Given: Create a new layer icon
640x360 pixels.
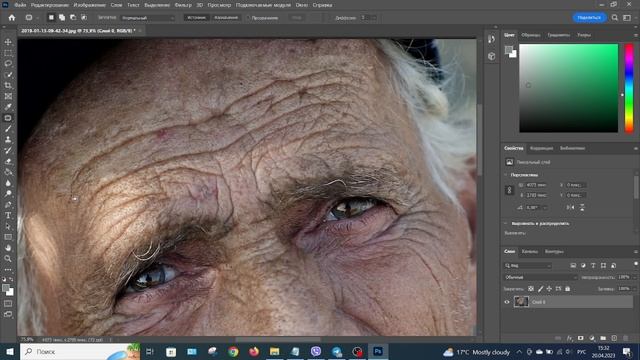Looking at the screenshot, I should pos(614,338).
